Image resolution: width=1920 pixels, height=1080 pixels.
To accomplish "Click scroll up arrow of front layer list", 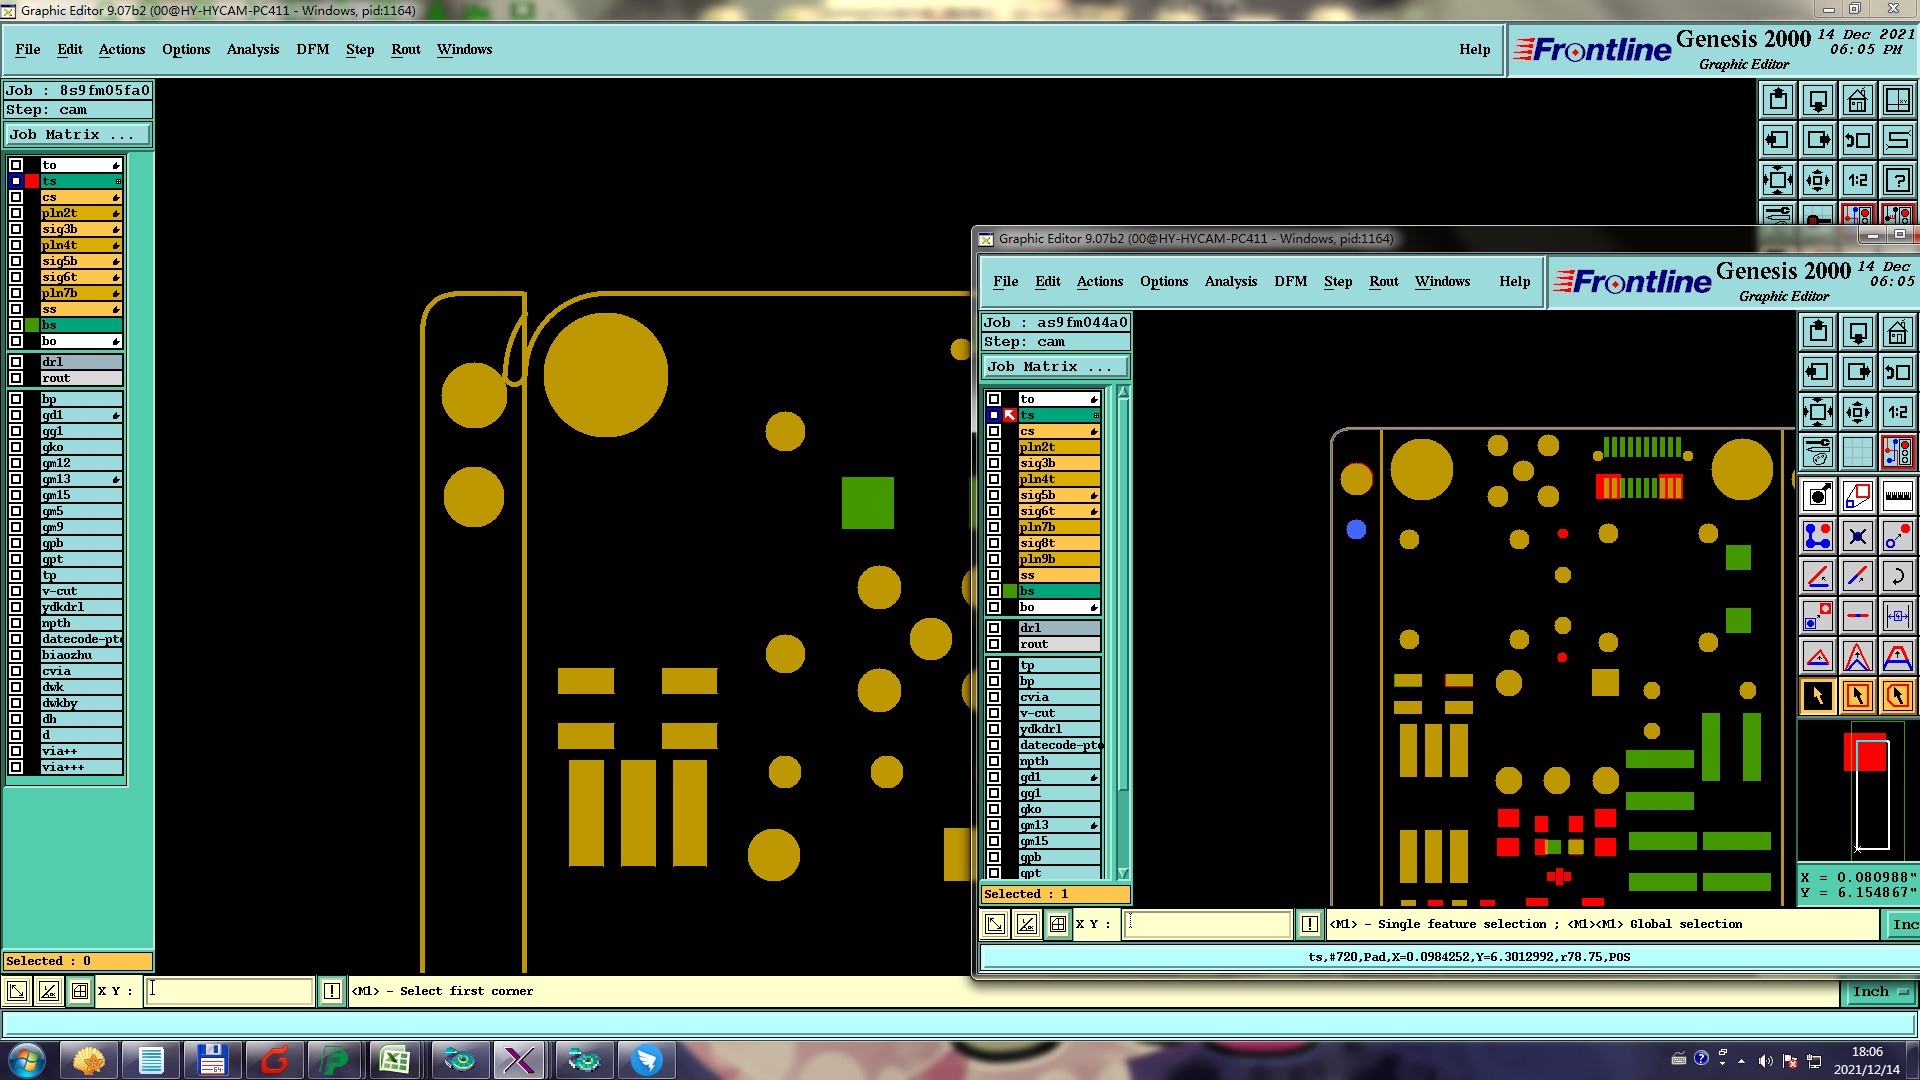I will (1123, 392).
